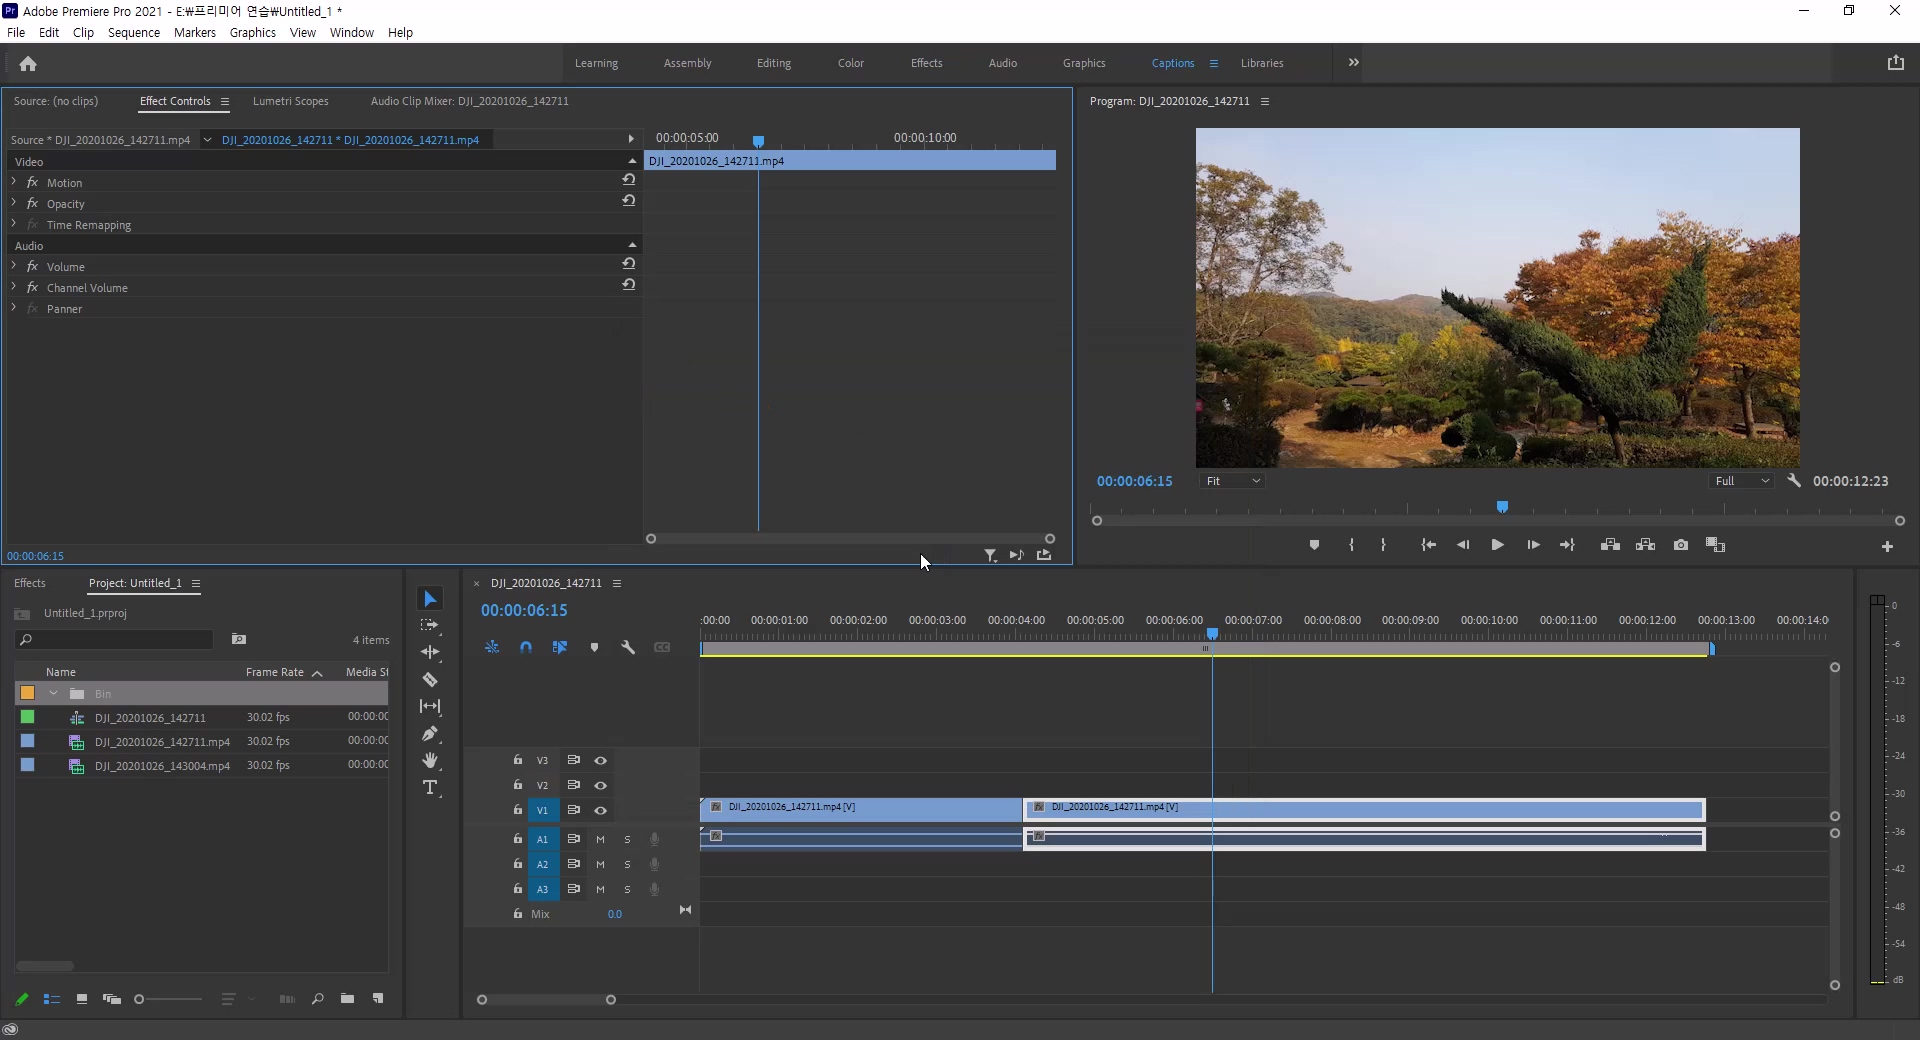The width and height of the screenshot is (1920, 1040).
Task: Reset the Volume effect
Action: [629, 264]
